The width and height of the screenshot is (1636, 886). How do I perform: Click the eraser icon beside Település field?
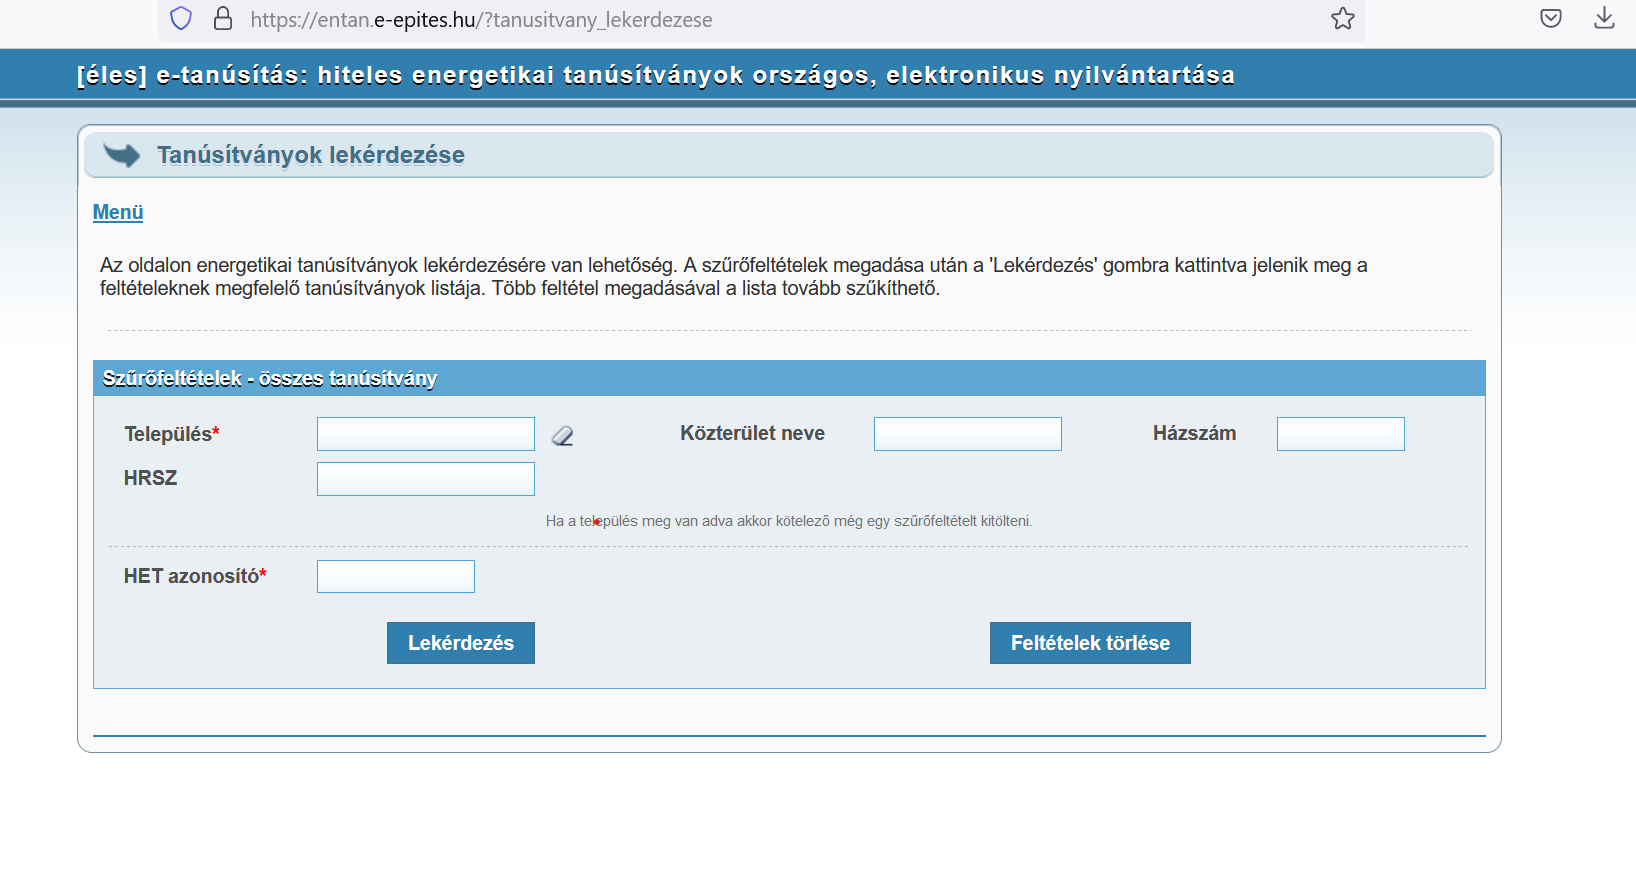563,436
